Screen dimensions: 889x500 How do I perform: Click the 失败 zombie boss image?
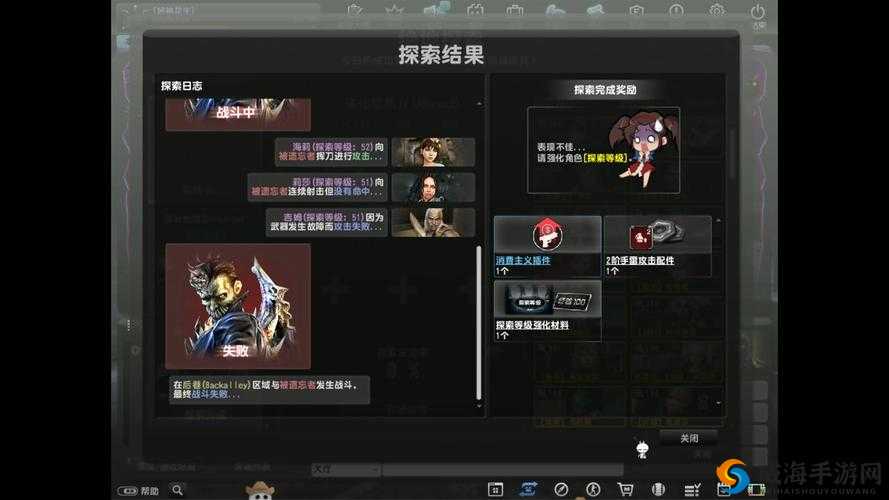click(x=238, y=306)
